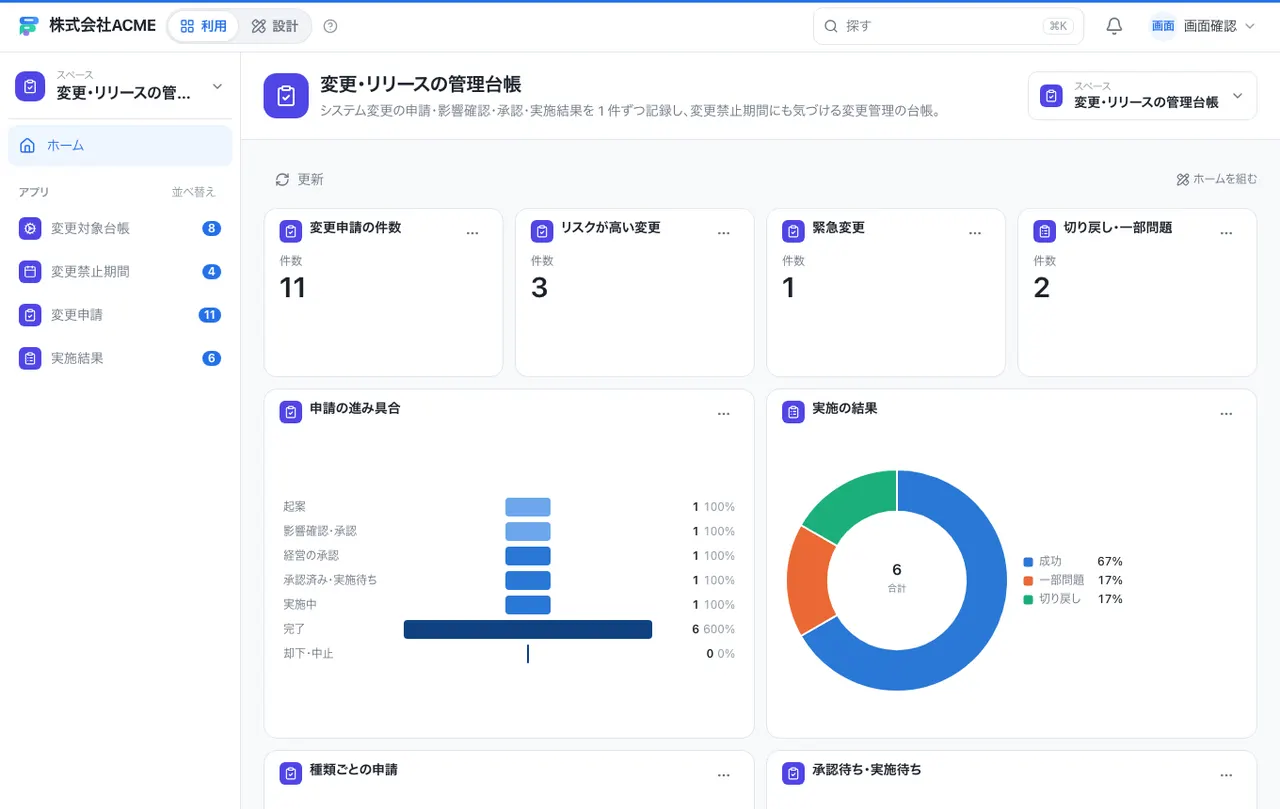1280x809 pixels.
Task: Open the help question mark icon
Action: (x=331, y=26)
